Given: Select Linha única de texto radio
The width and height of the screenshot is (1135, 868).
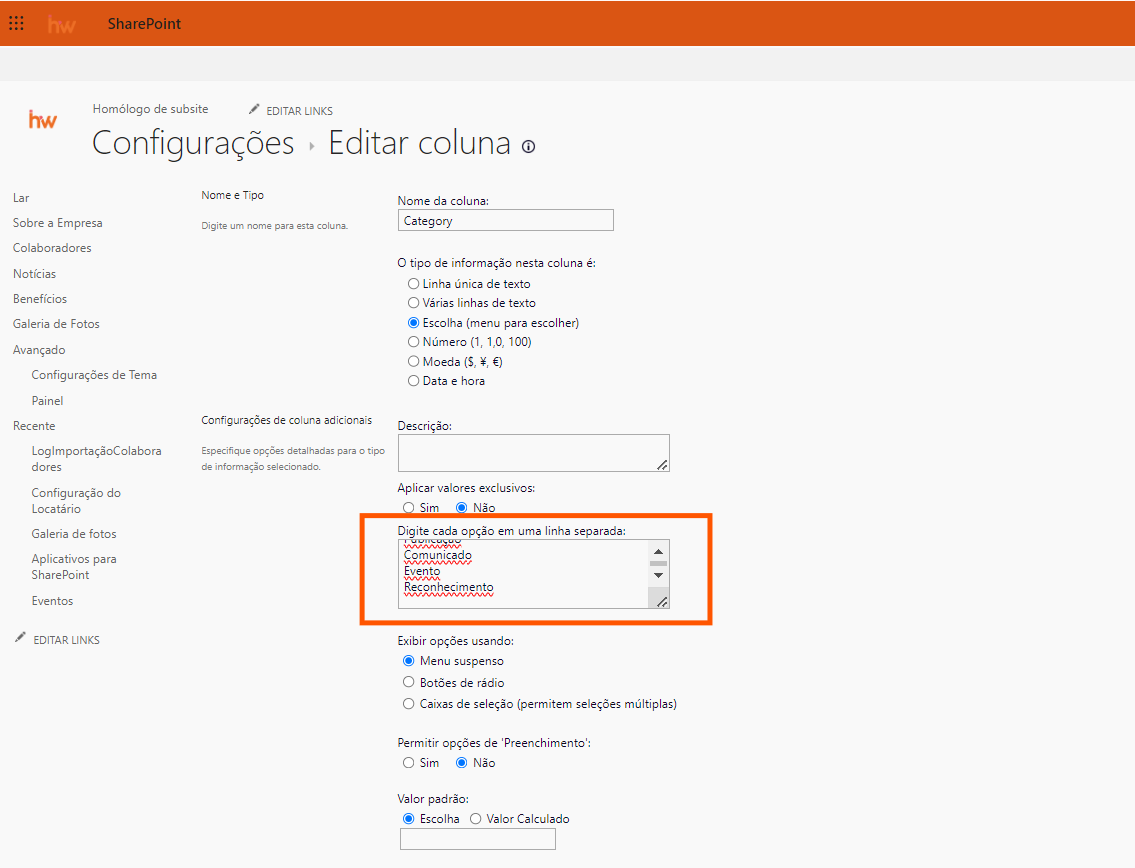Looking at the screenshot, I should [x=413, y=284].
